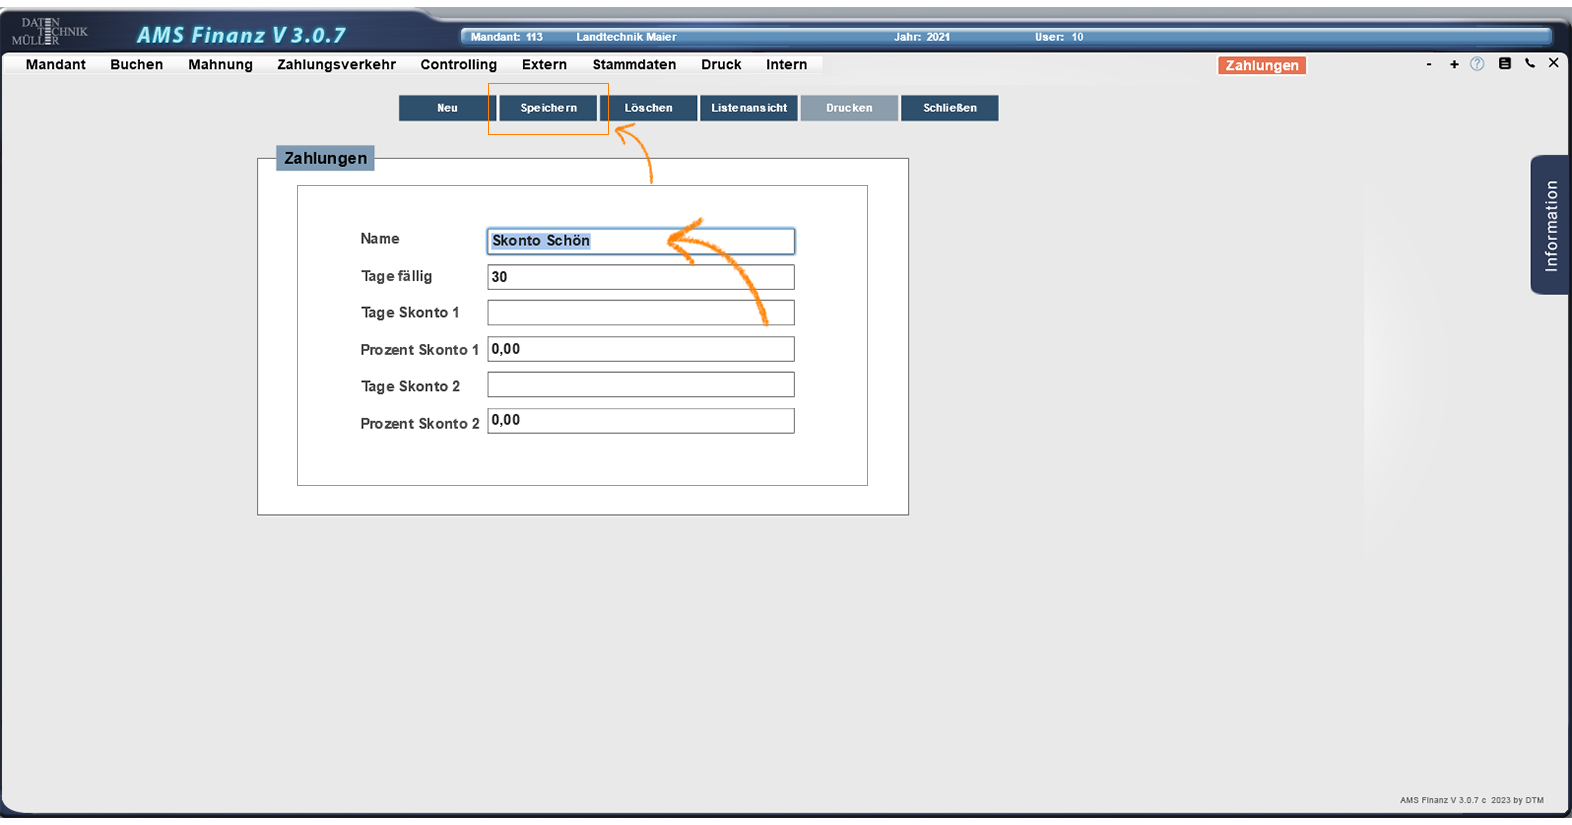Close the application with the X icon
The image size is (1572, 825).
point(1553,63)
